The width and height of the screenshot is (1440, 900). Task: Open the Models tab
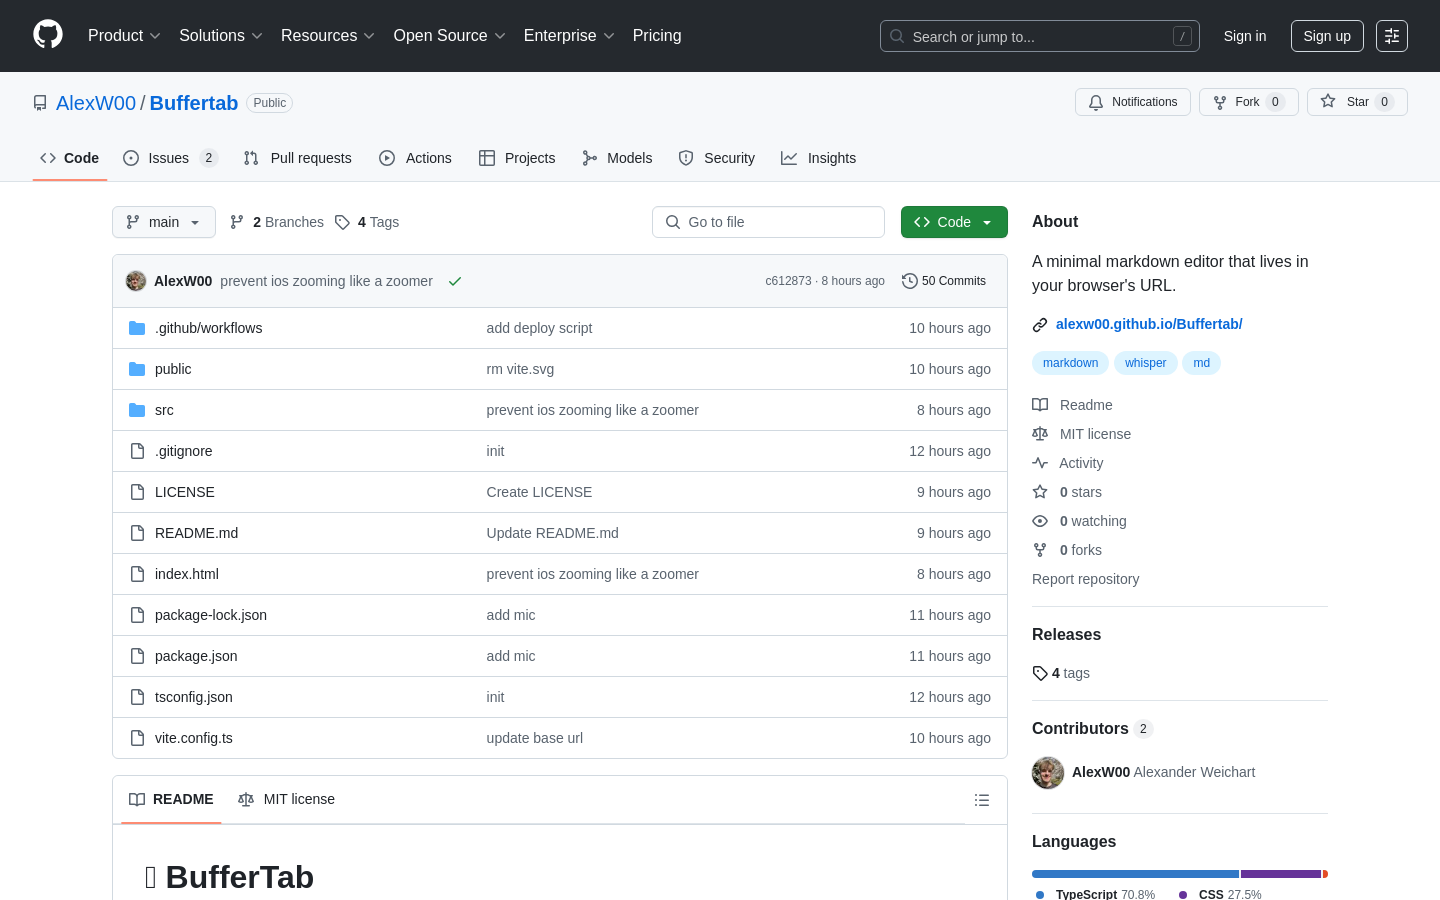pyautogui.click(x=617, y=158)
